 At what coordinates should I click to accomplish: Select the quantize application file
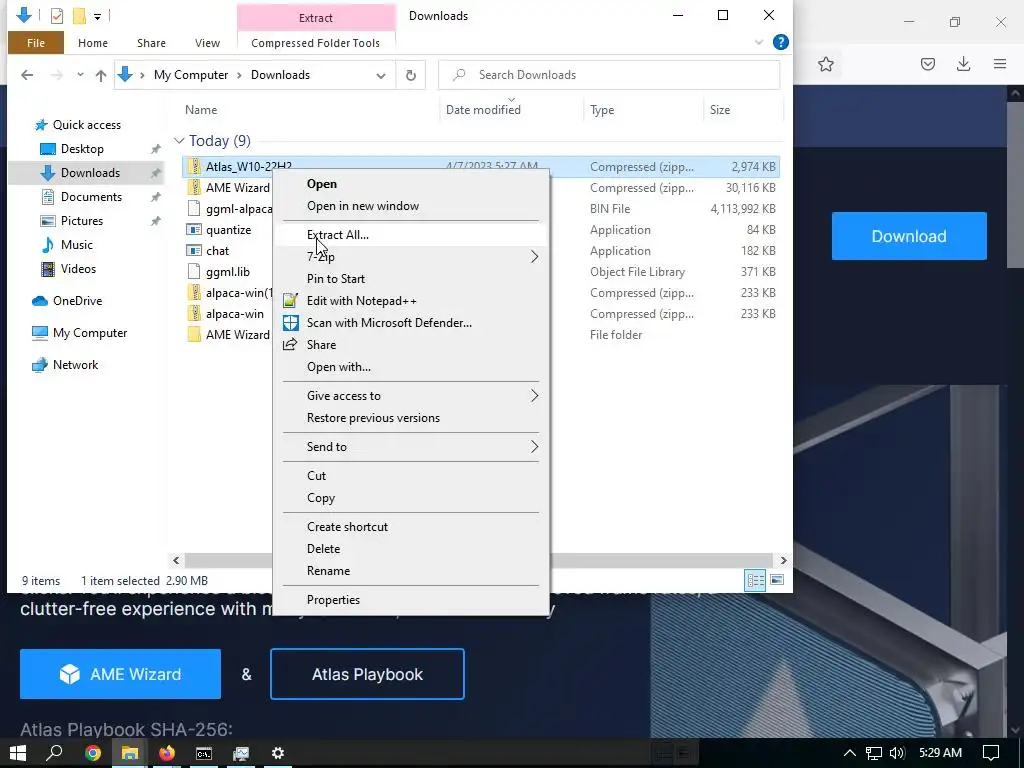click(228, 230)
